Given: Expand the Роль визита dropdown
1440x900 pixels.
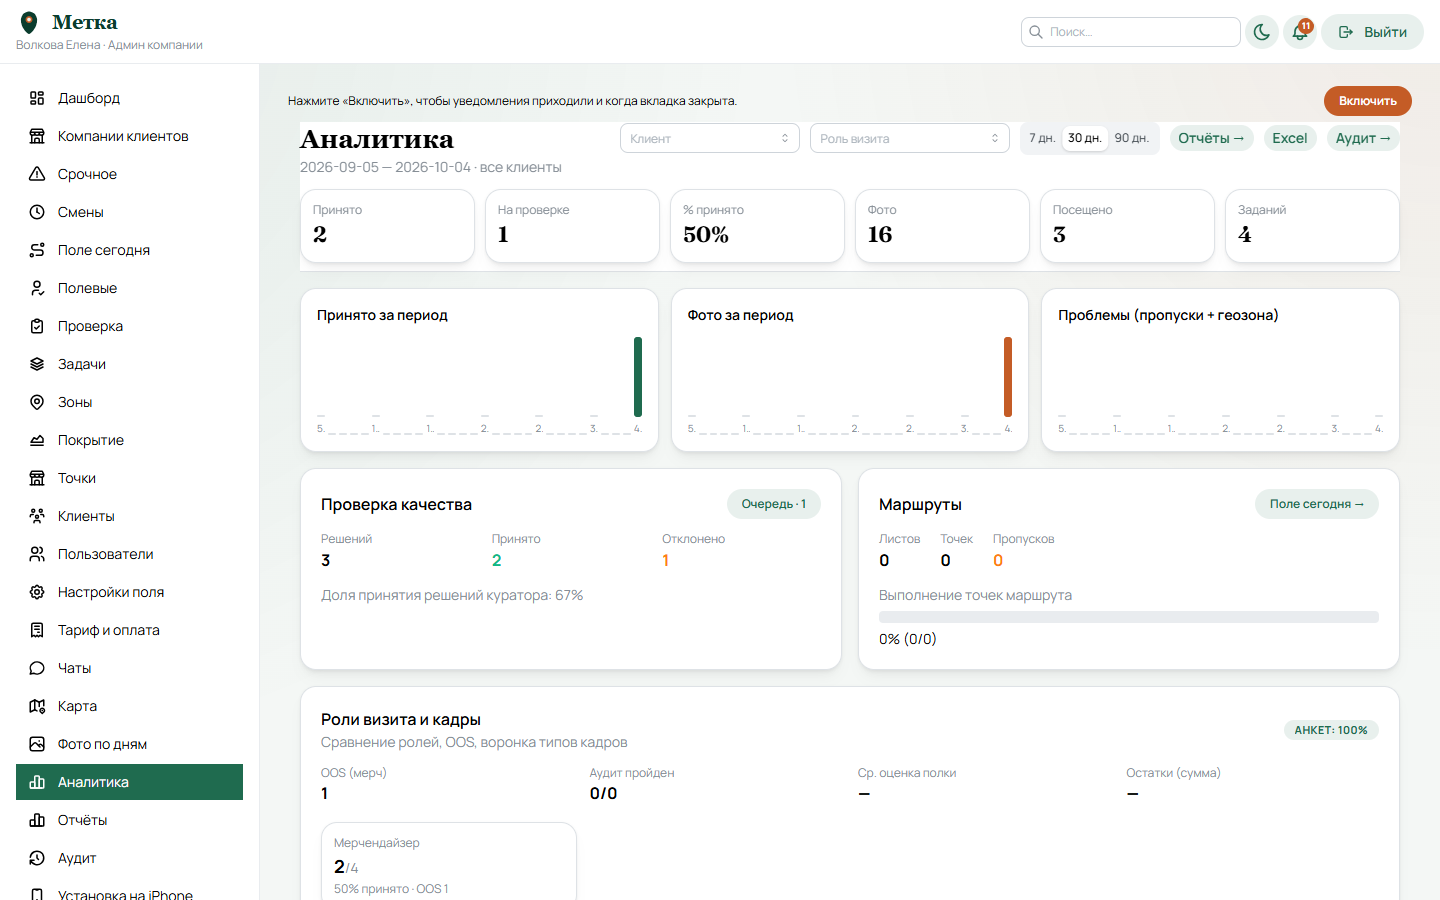Looking at the screenshot, I should click(910, 138).
